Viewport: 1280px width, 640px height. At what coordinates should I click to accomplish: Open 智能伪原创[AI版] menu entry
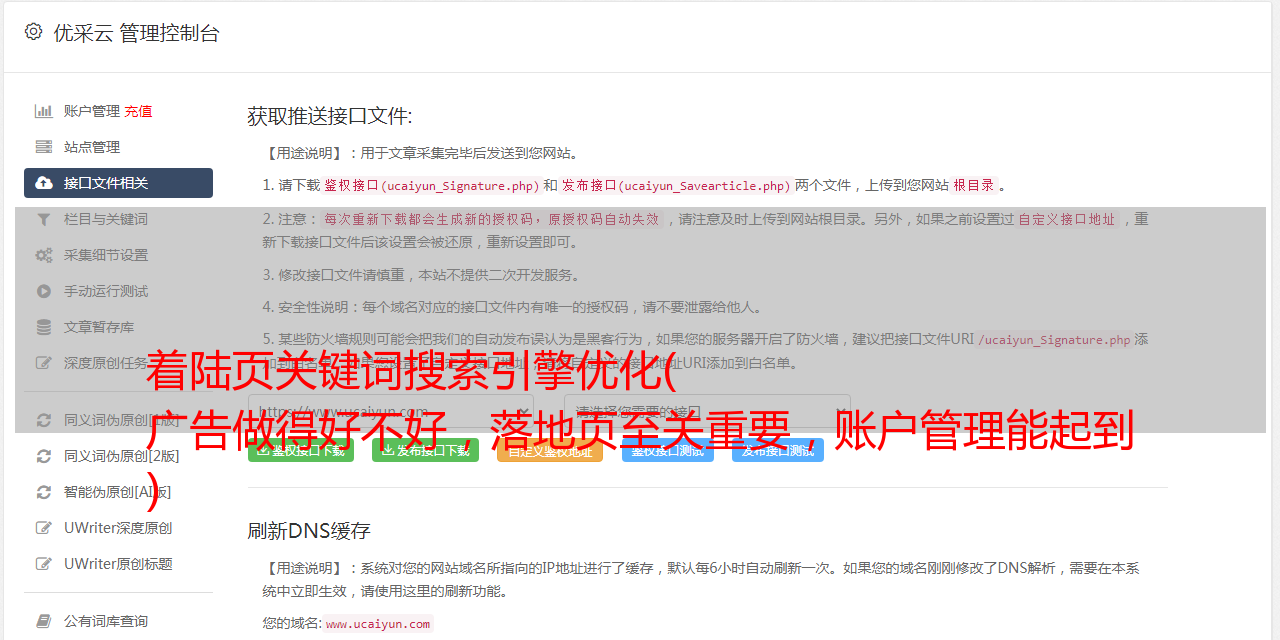click(118, 492)
